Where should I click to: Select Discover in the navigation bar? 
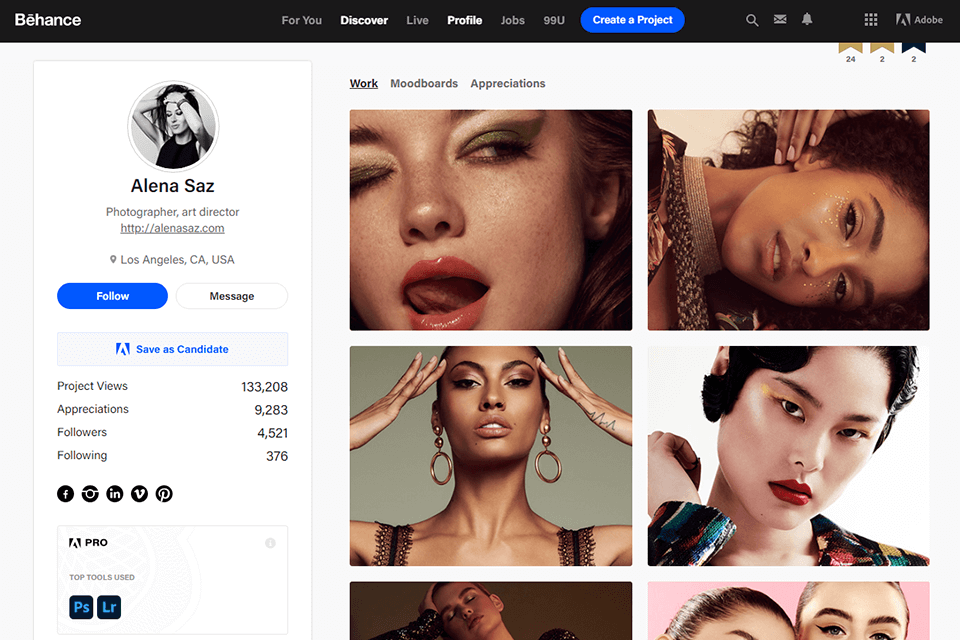pos(364,20)
